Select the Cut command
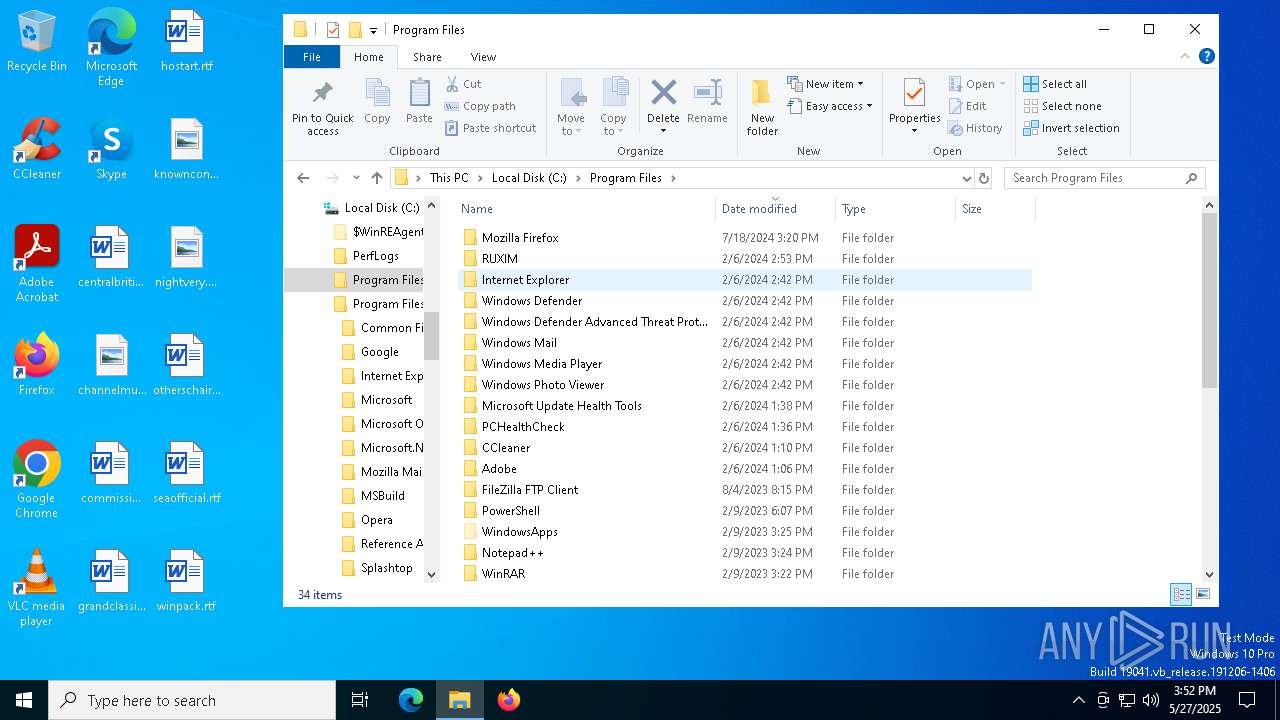Screen dimensions: 1280x720 [464, 84]
